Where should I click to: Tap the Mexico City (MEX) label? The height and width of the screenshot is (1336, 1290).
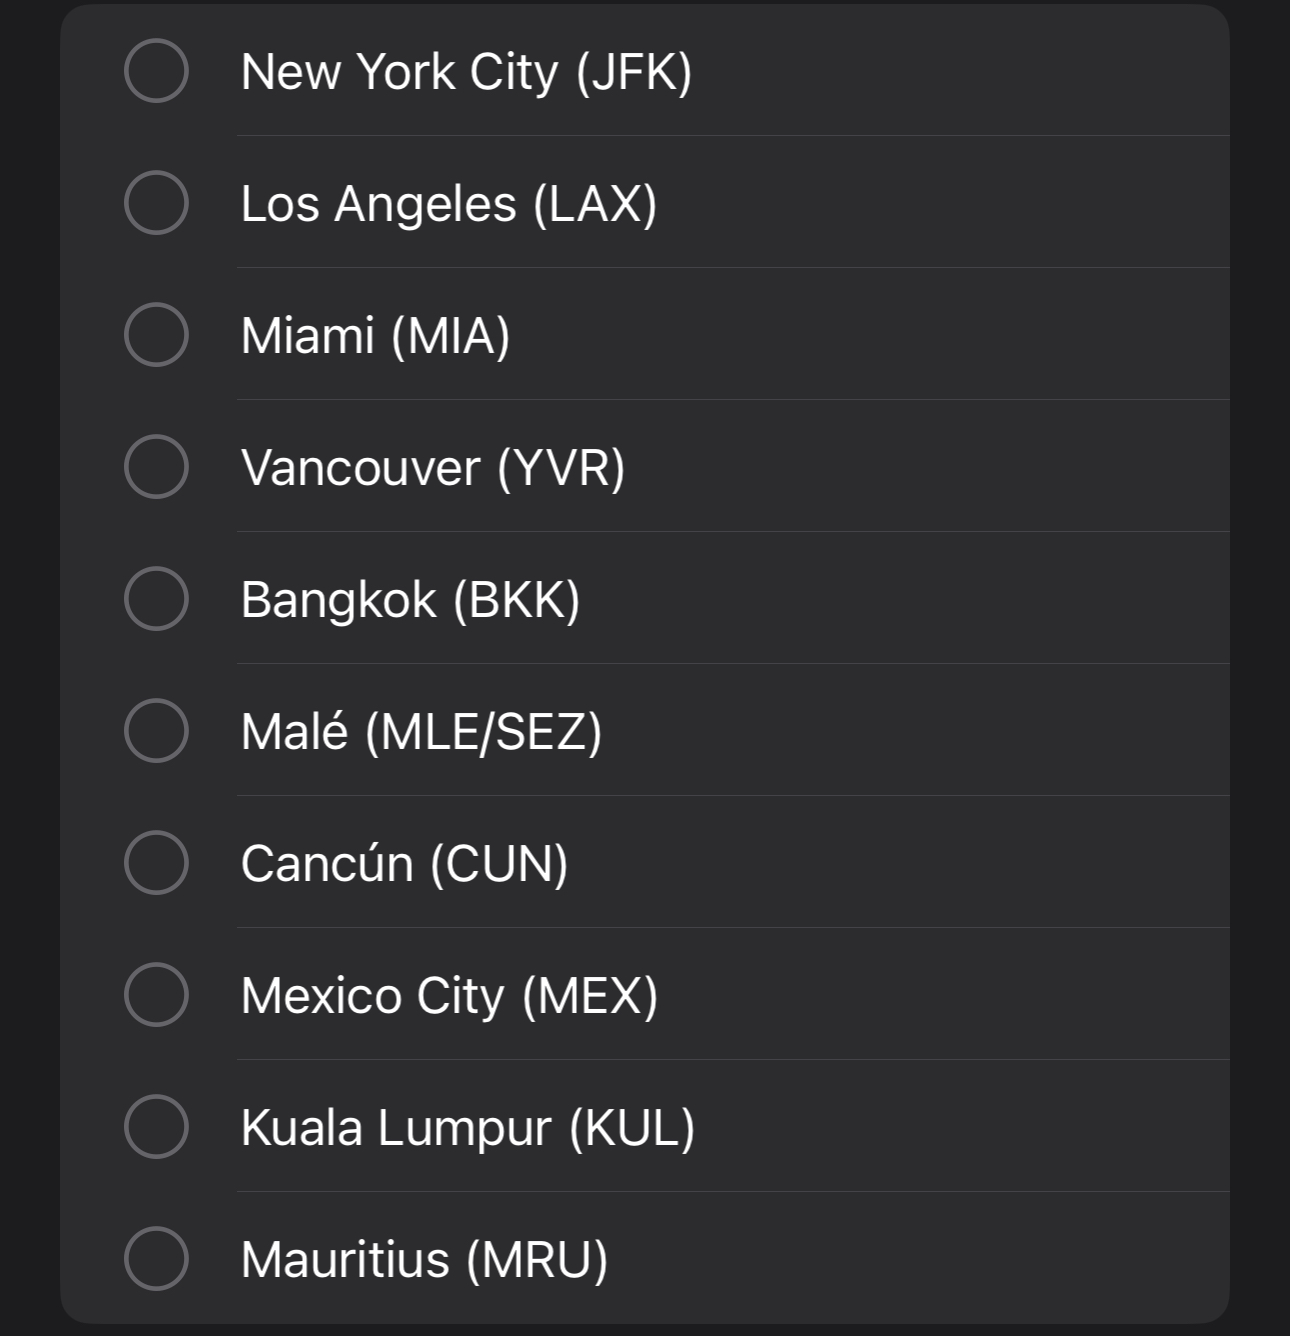pos(449,996)
